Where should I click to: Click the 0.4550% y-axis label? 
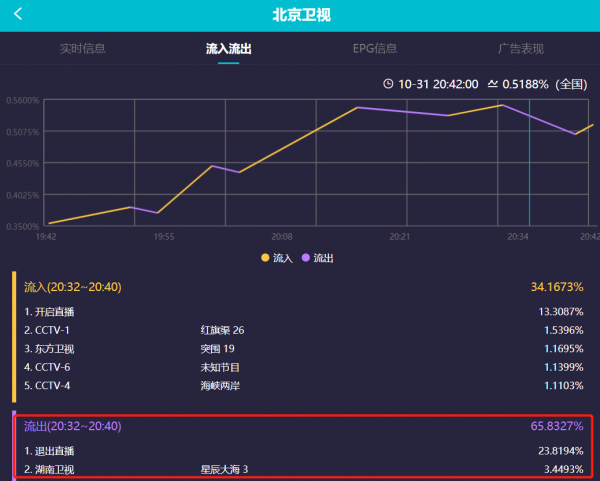[x=23, y=163]
